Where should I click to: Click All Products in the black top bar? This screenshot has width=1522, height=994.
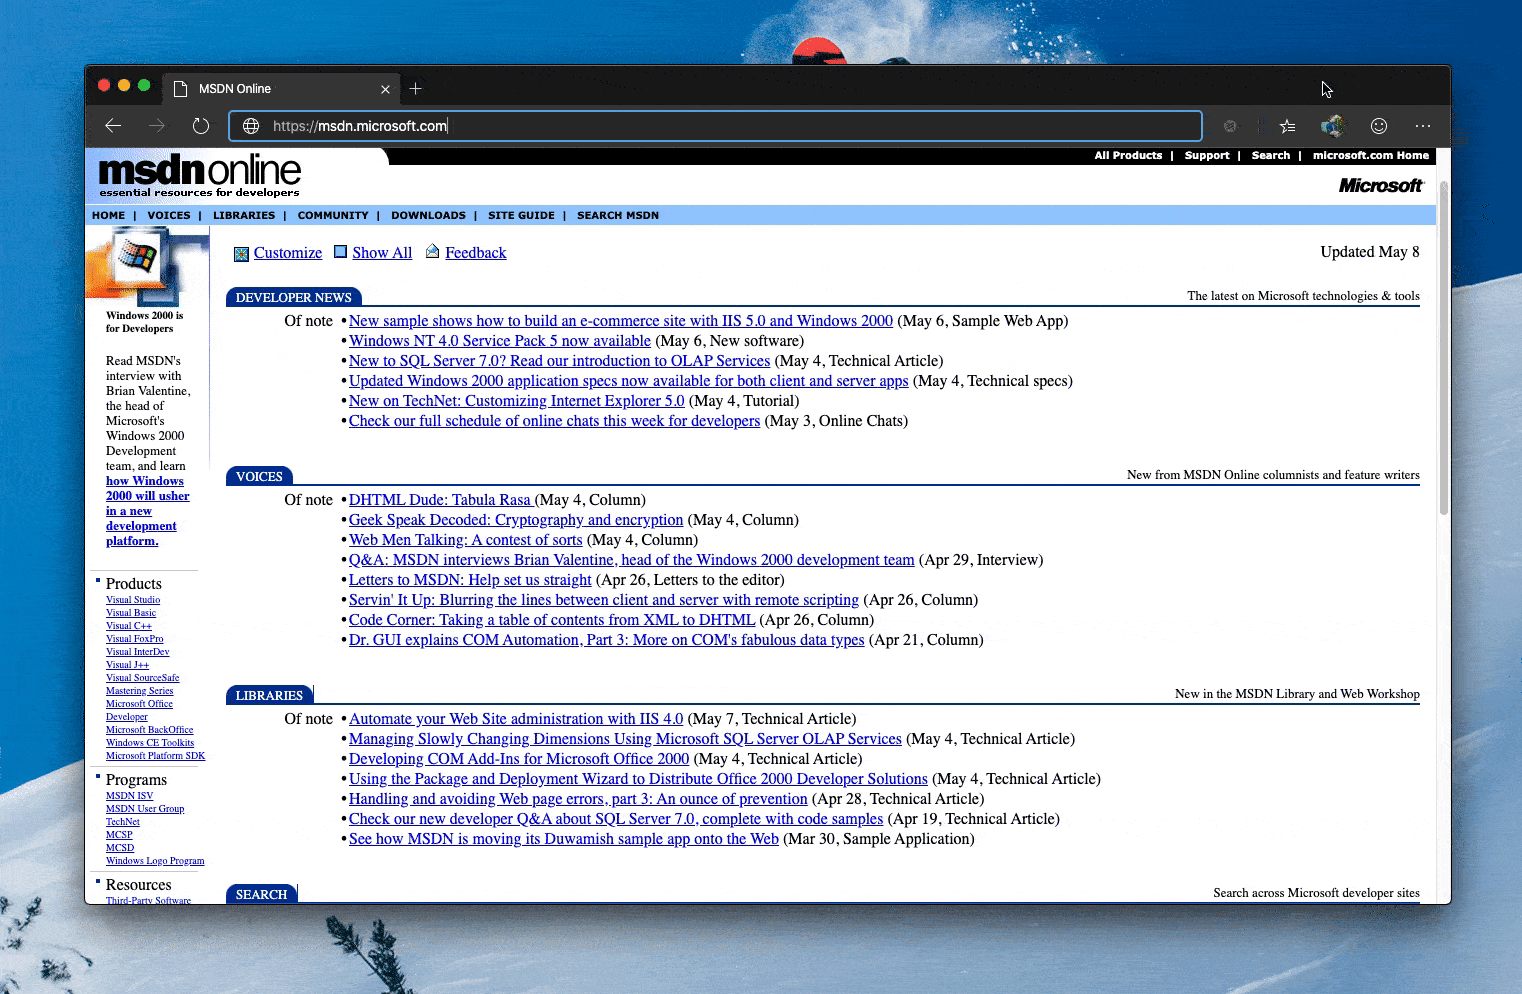tap(1128, 156)
